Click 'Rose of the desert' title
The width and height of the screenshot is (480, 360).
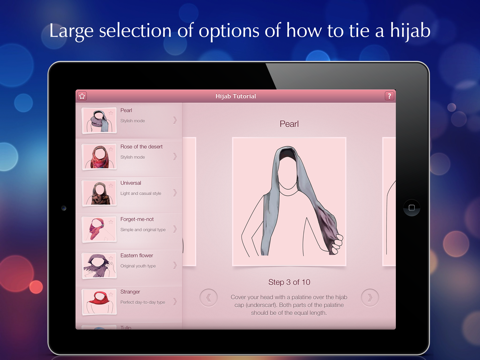tap(142, 147)
